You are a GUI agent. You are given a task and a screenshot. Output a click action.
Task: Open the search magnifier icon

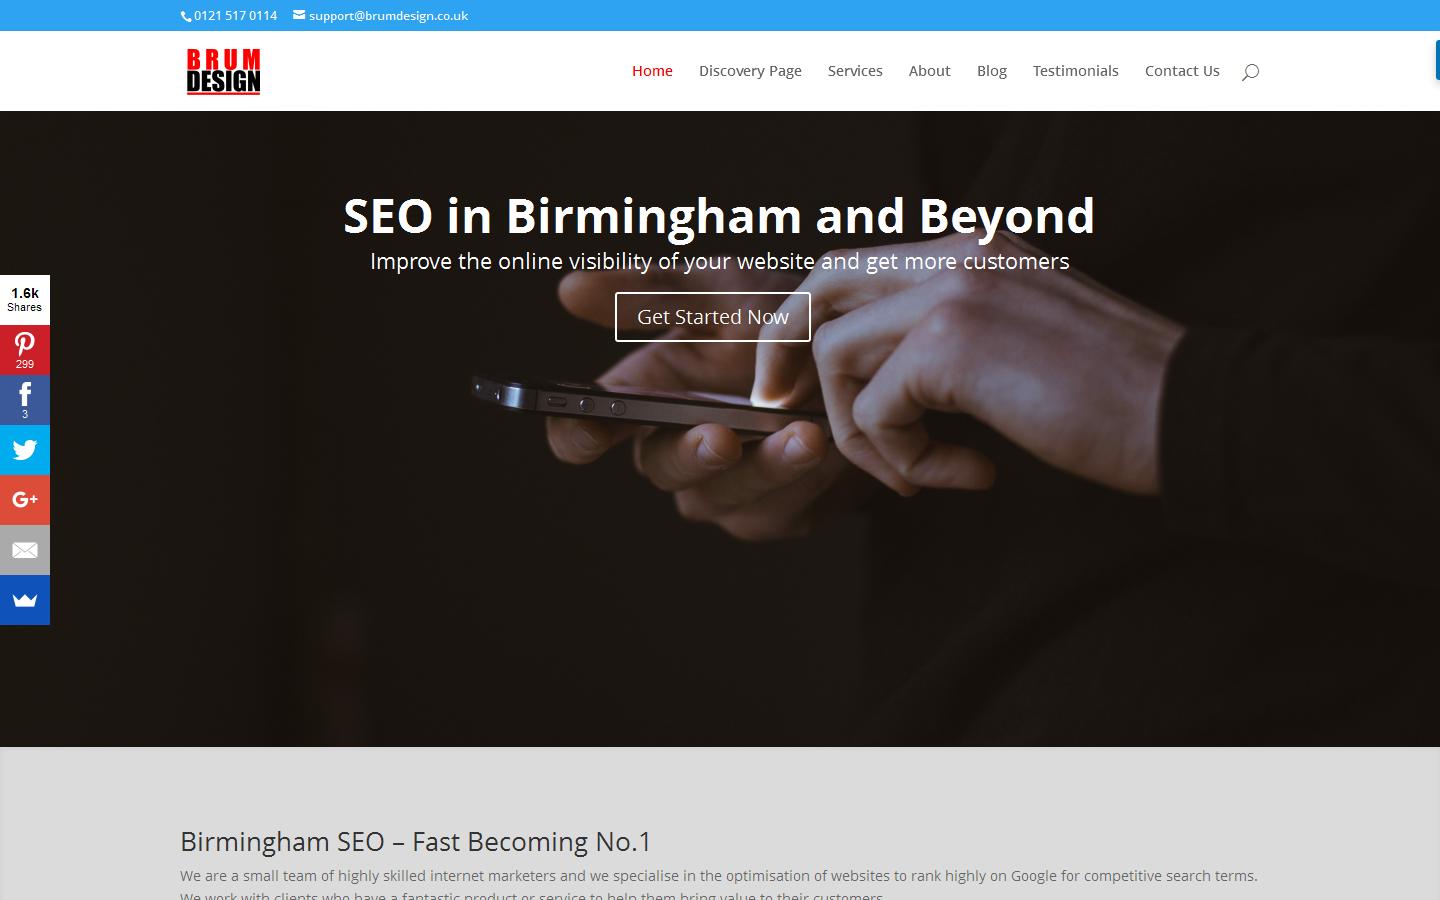pos(1250,71)
